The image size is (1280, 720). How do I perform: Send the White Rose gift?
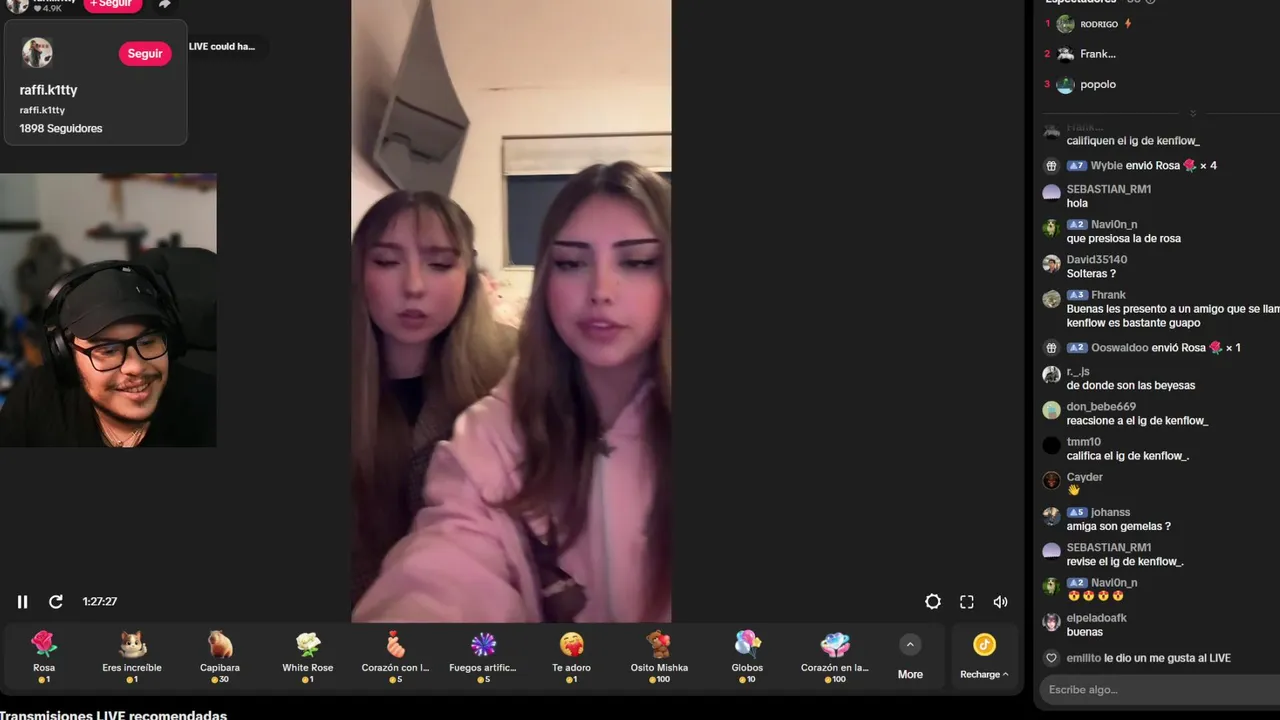coord(308,657)
